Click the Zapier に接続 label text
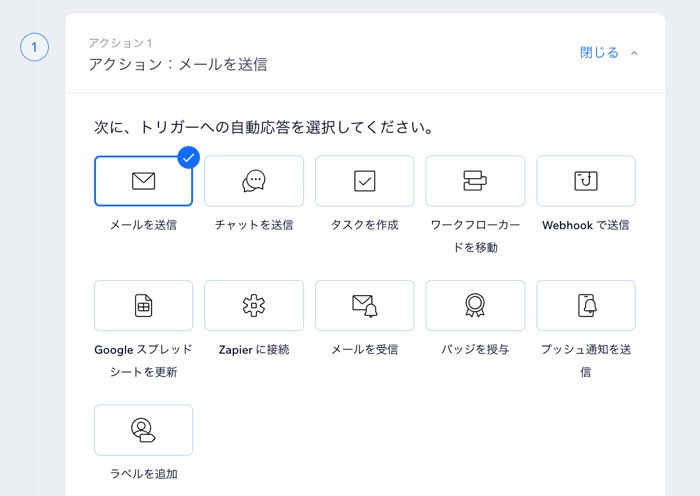Image resolution: width=700 pixels, height=496 pixels. pos(254,350)
